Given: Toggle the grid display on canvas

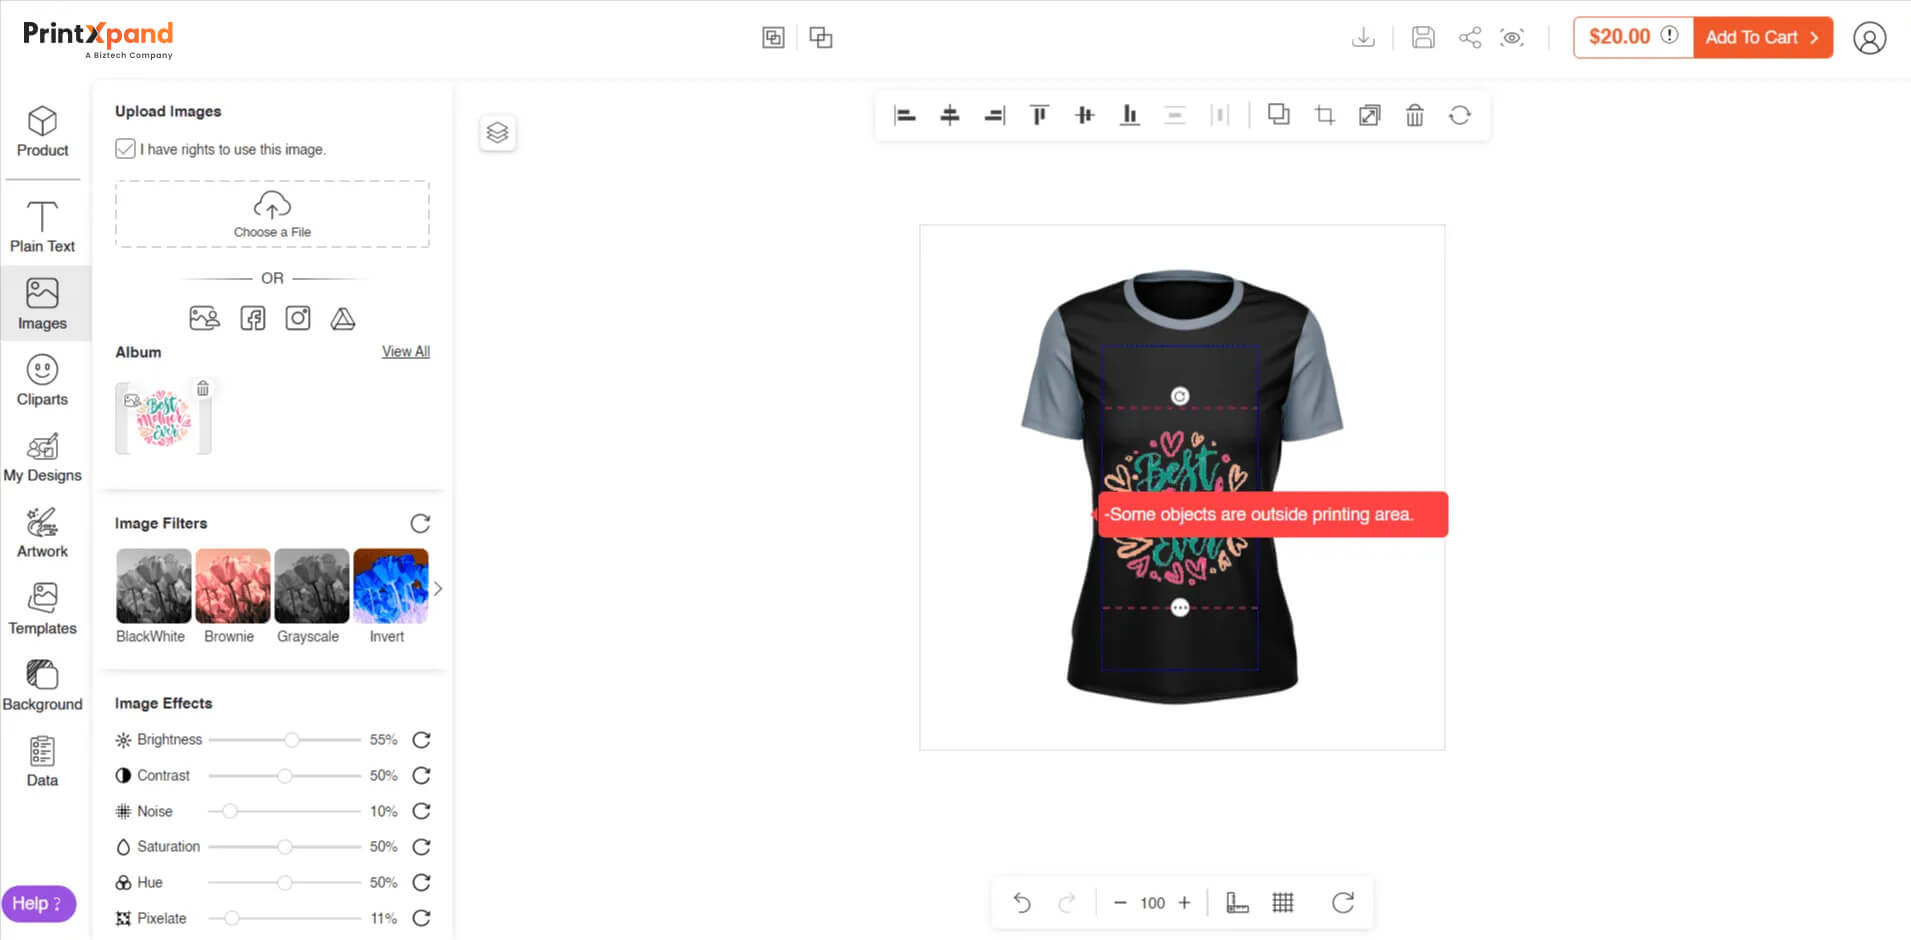Looking at the screenshot, I should (x=1283, y=903).
